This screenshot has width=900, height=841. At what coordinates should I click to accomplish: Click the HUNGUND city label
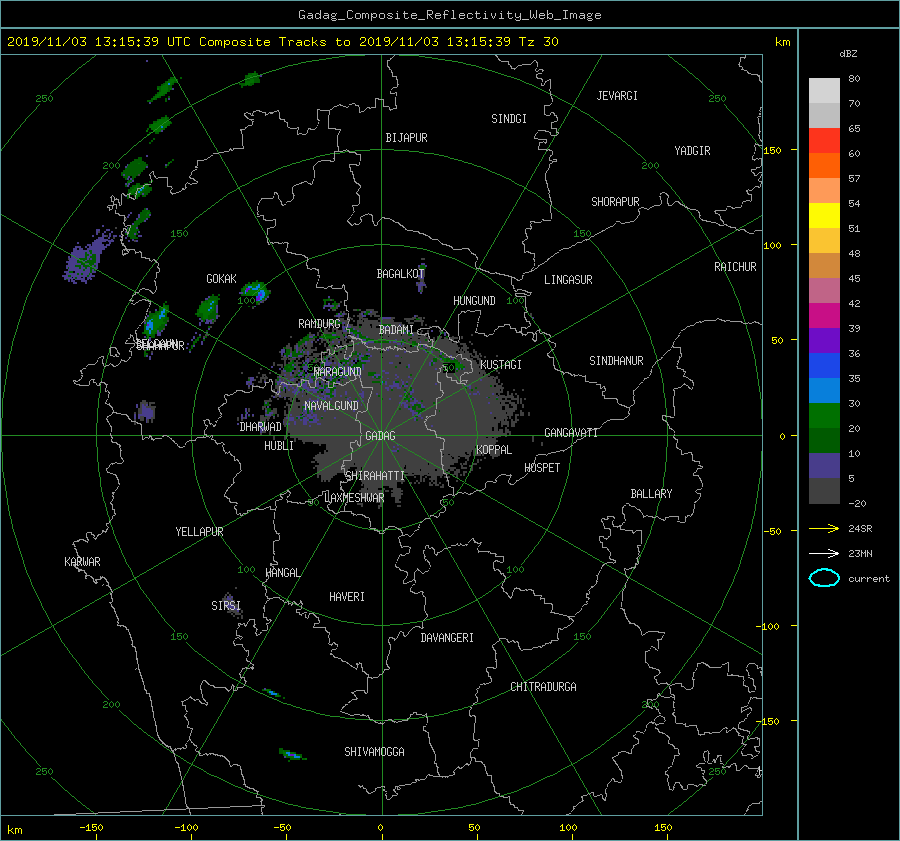coord(474,301)
